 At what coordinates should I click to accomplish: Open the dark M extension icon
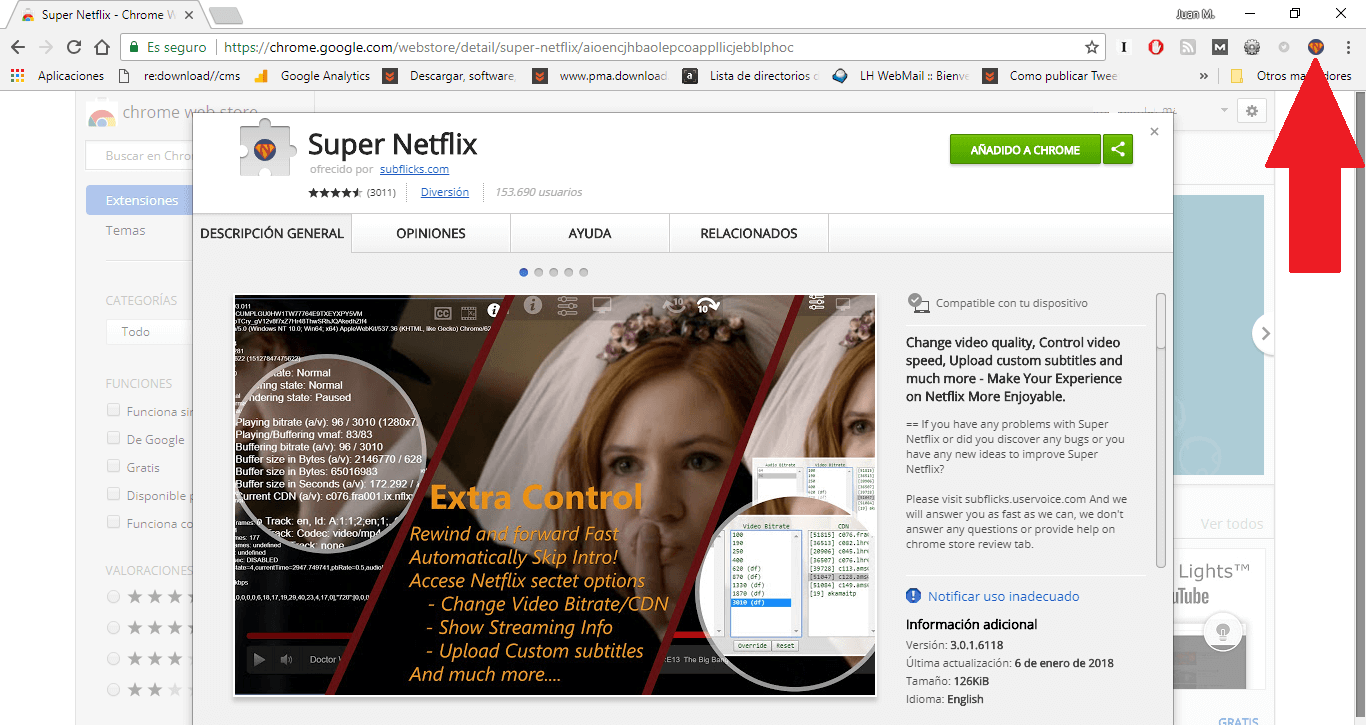coord(1220,47)
